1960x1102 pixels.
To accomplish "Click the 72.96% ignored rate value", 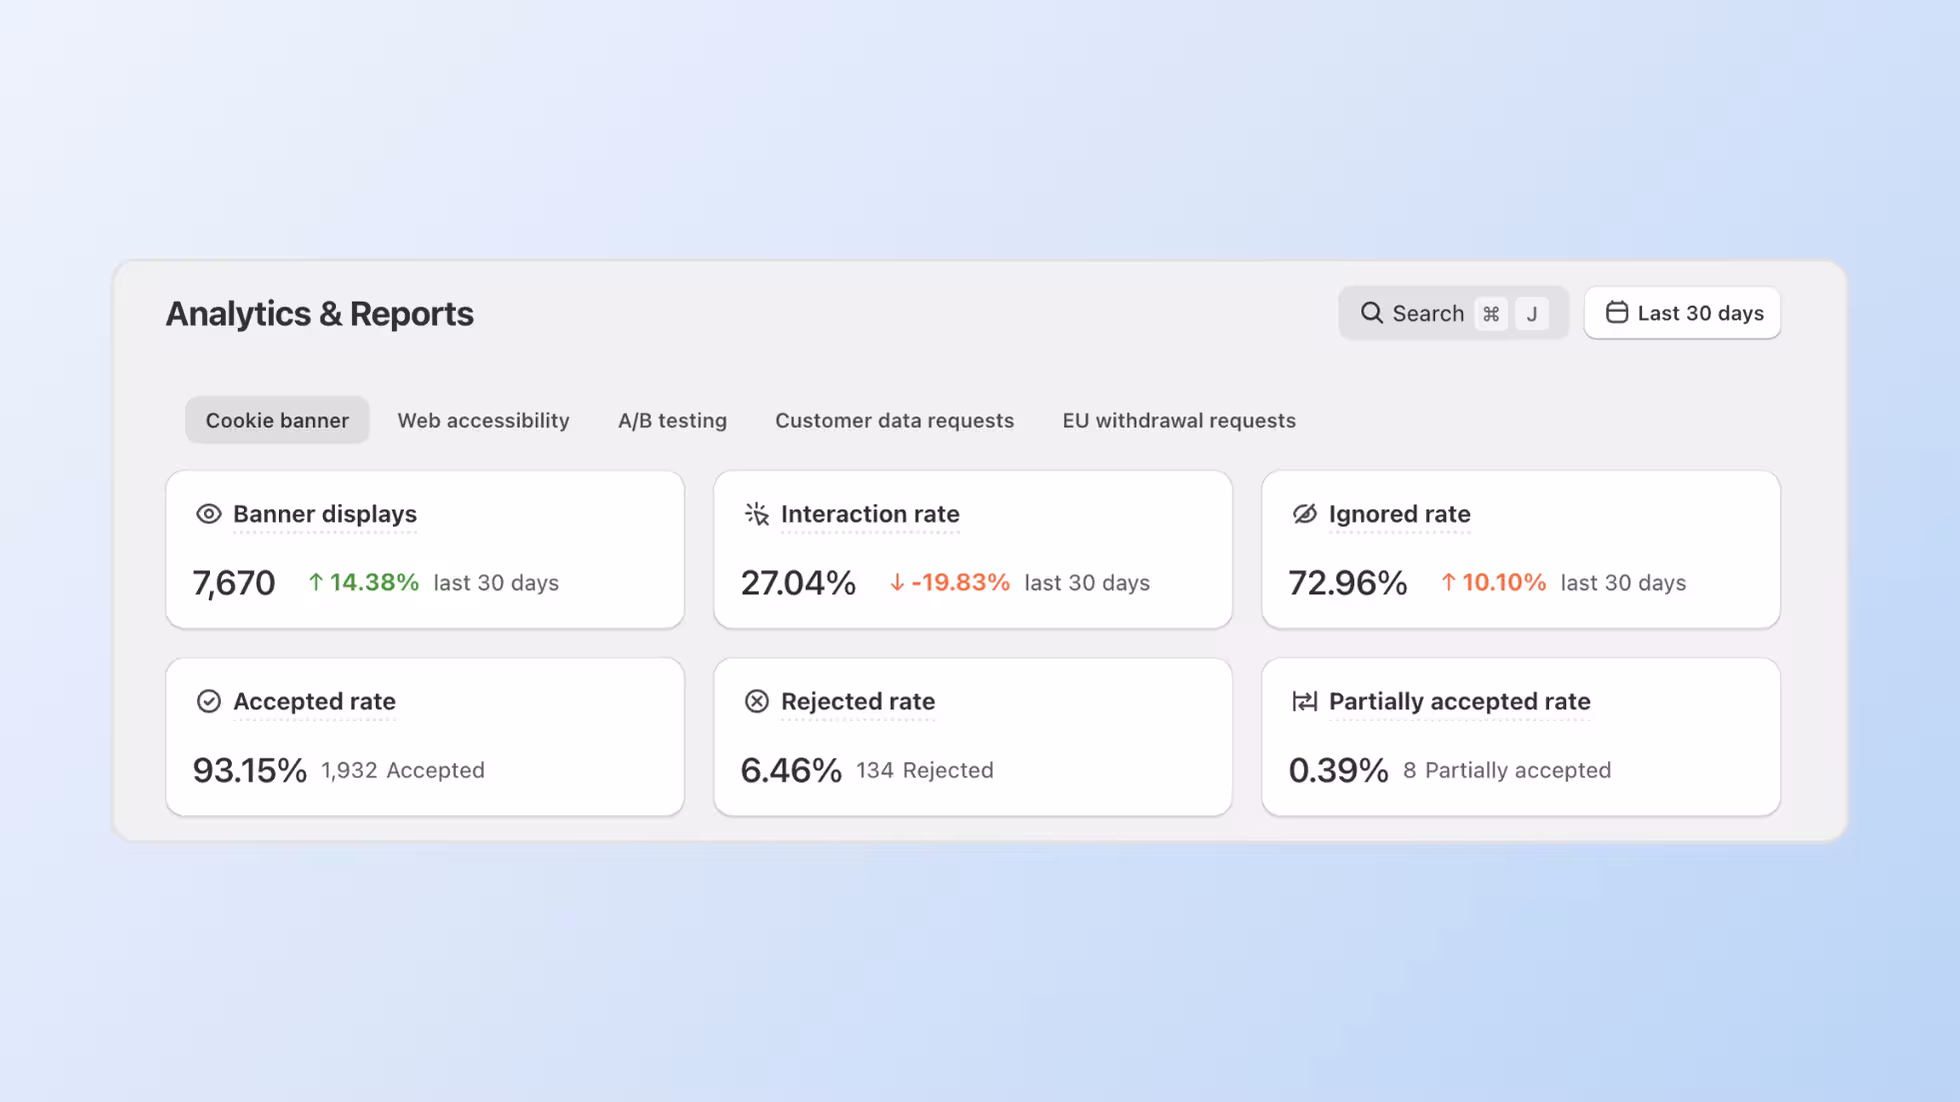I will coord(1347,582).
